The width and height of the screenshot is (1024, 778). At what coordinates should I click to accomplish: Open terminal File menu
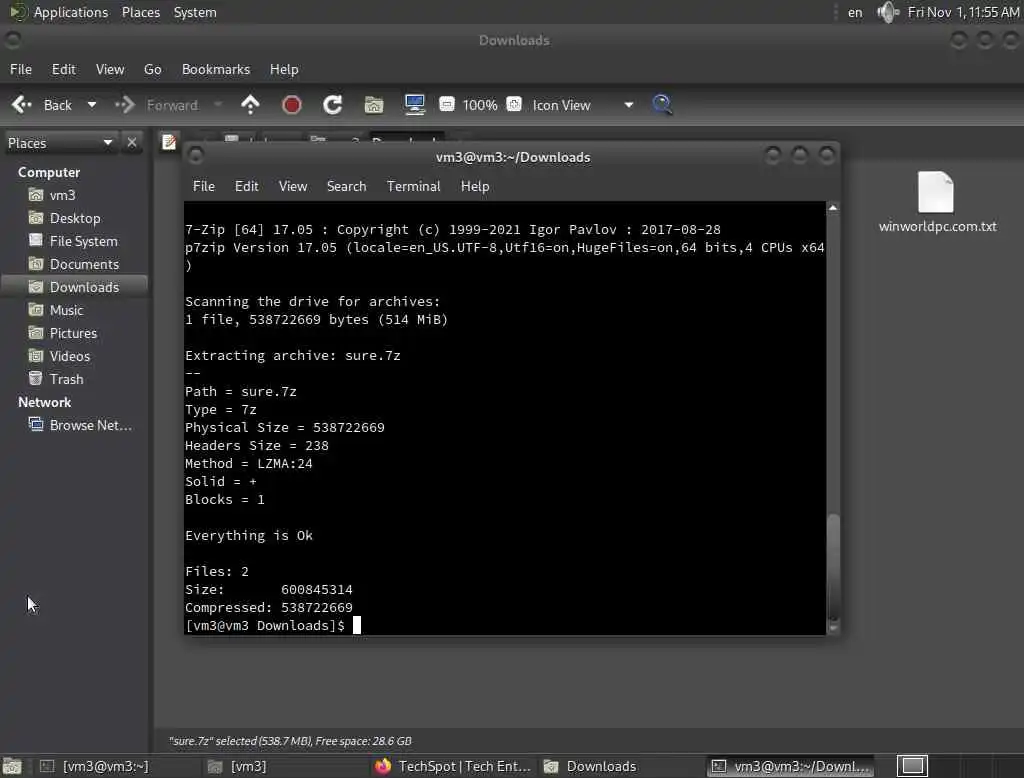(204, 186)
